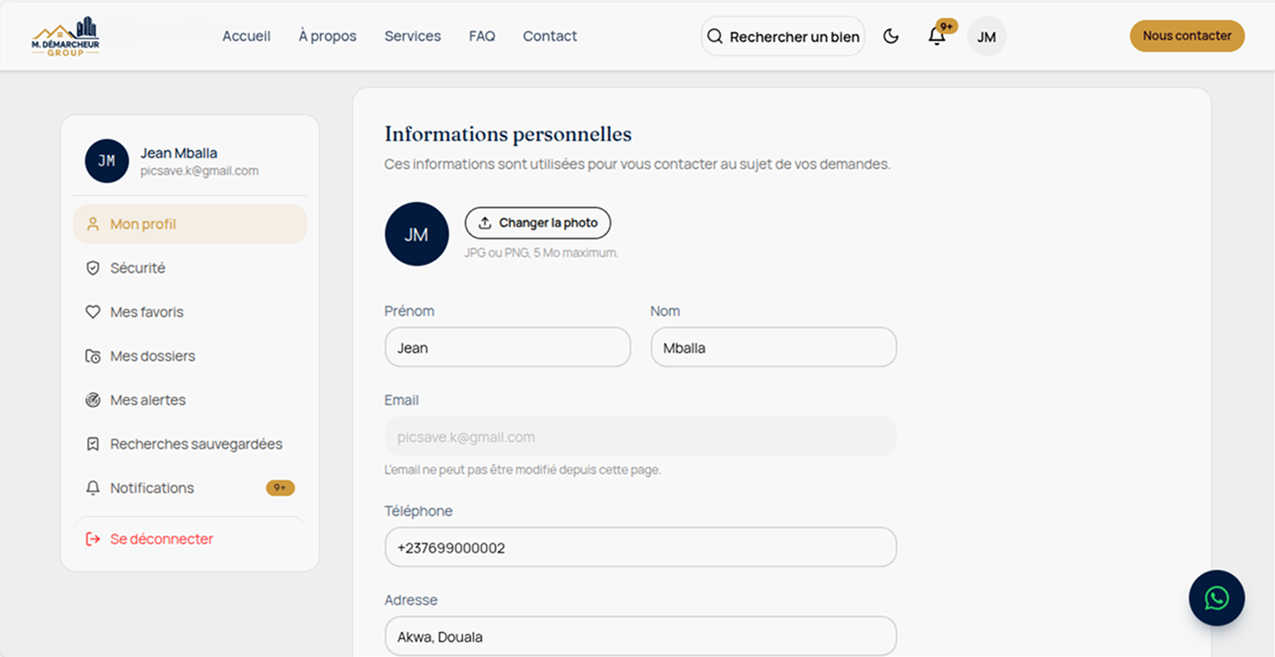Click the 9+ badge on header bell
This screenshot has width=1275, height=657.
click(x=946, y=26)
